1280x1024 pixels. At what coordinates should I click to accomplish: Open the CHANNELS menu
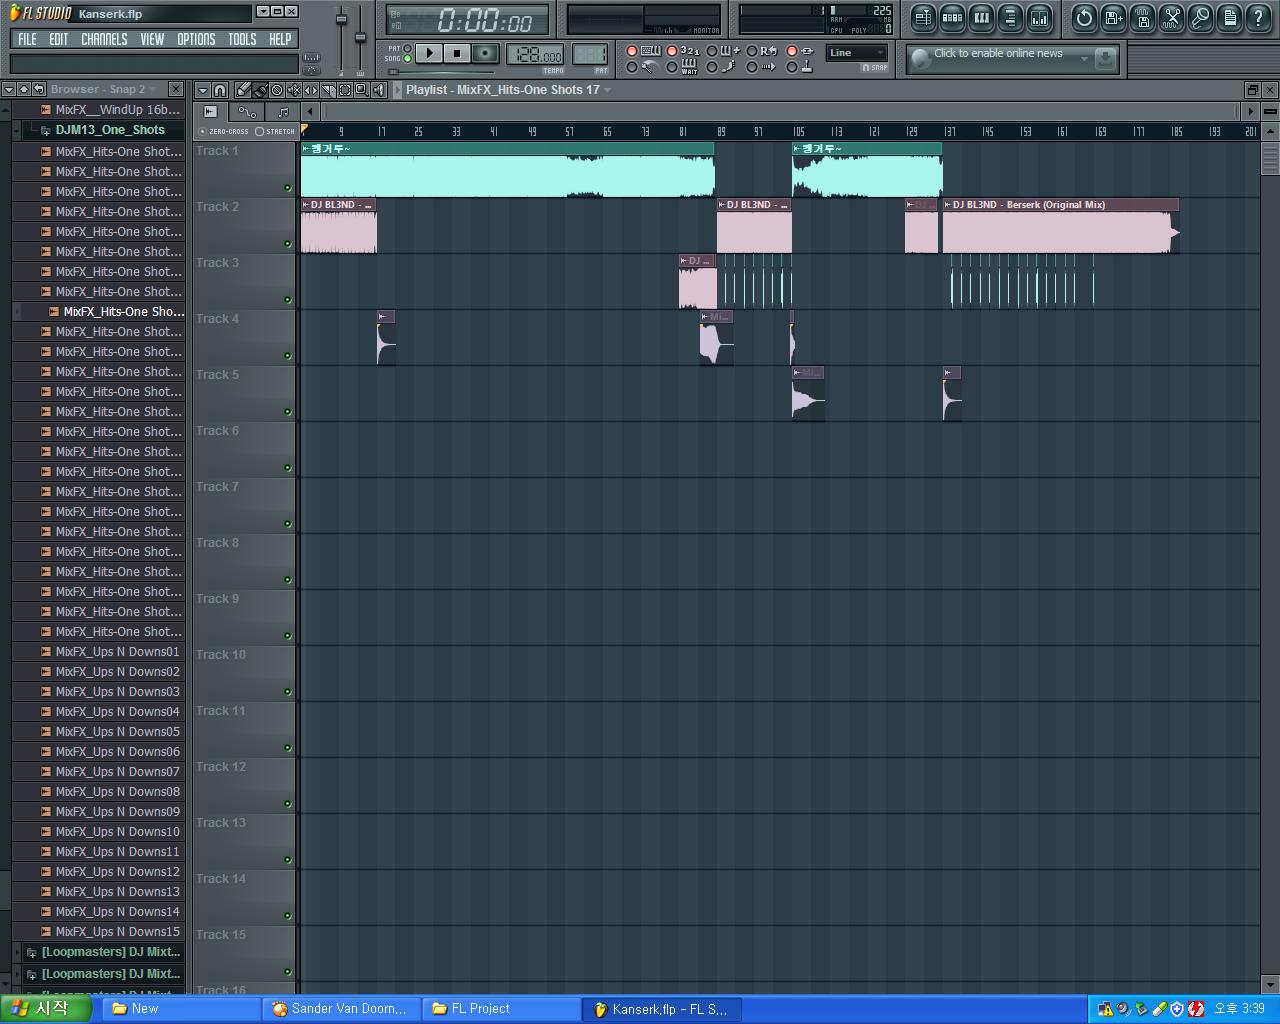tap(104, 39)
